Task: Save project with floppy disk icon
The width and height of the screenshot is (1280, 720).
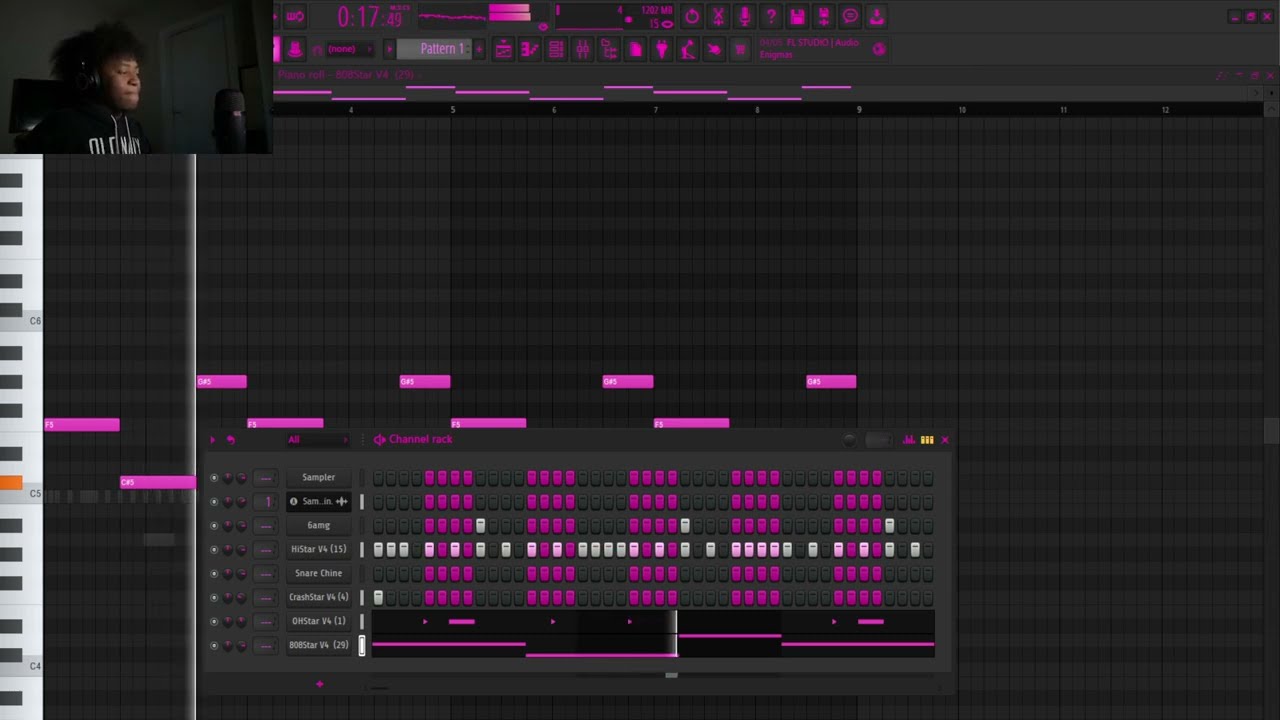Action: point(797,17)
